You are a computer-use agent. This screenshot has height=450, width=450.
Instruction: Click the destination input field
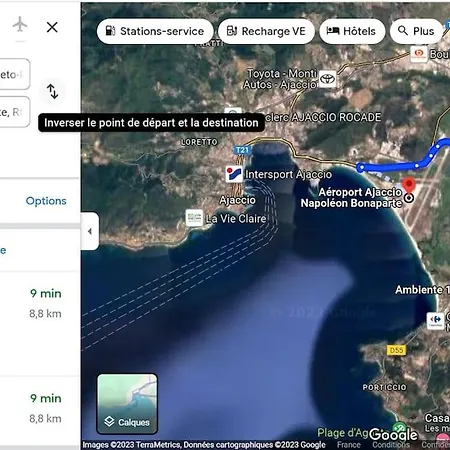[15, 112]
